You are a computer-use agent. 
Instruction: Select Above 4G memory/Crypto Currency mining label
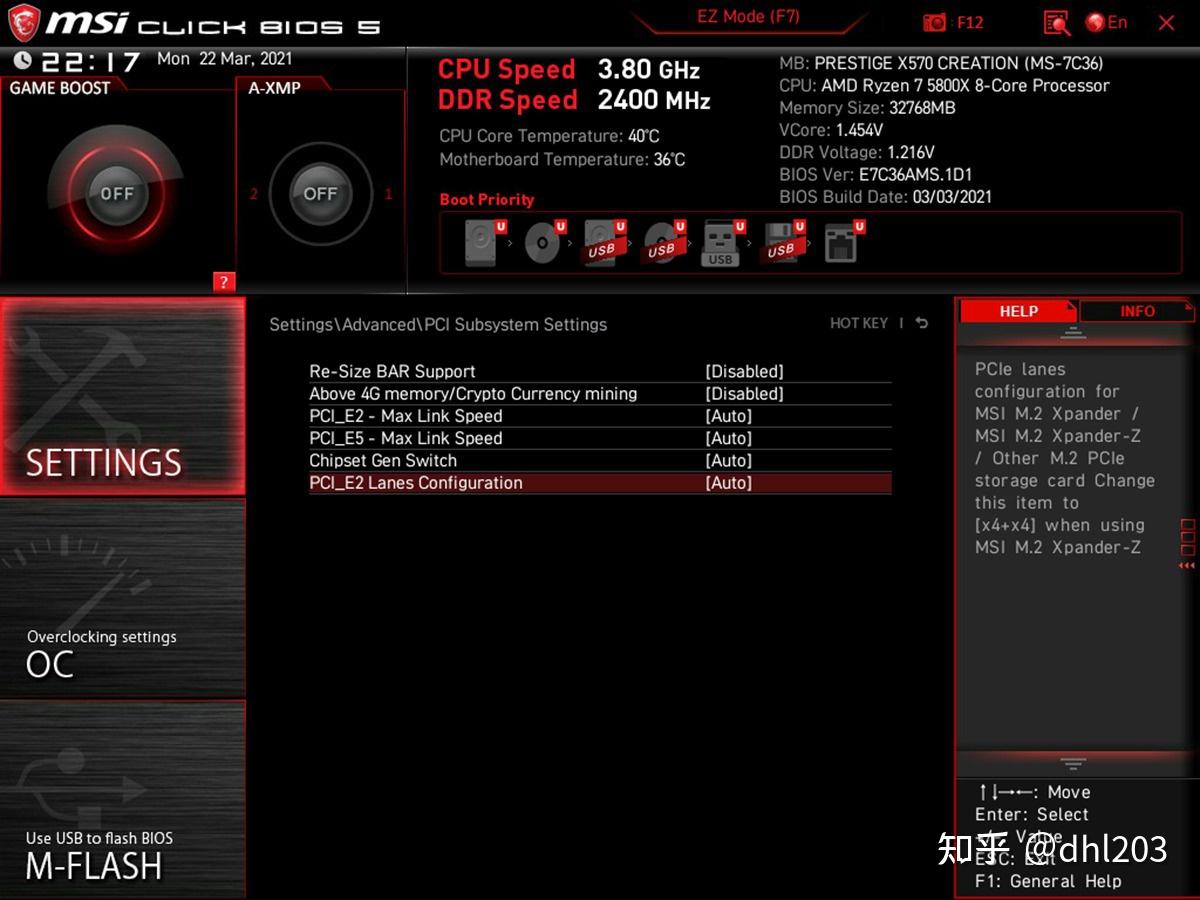tap(473, 393)
